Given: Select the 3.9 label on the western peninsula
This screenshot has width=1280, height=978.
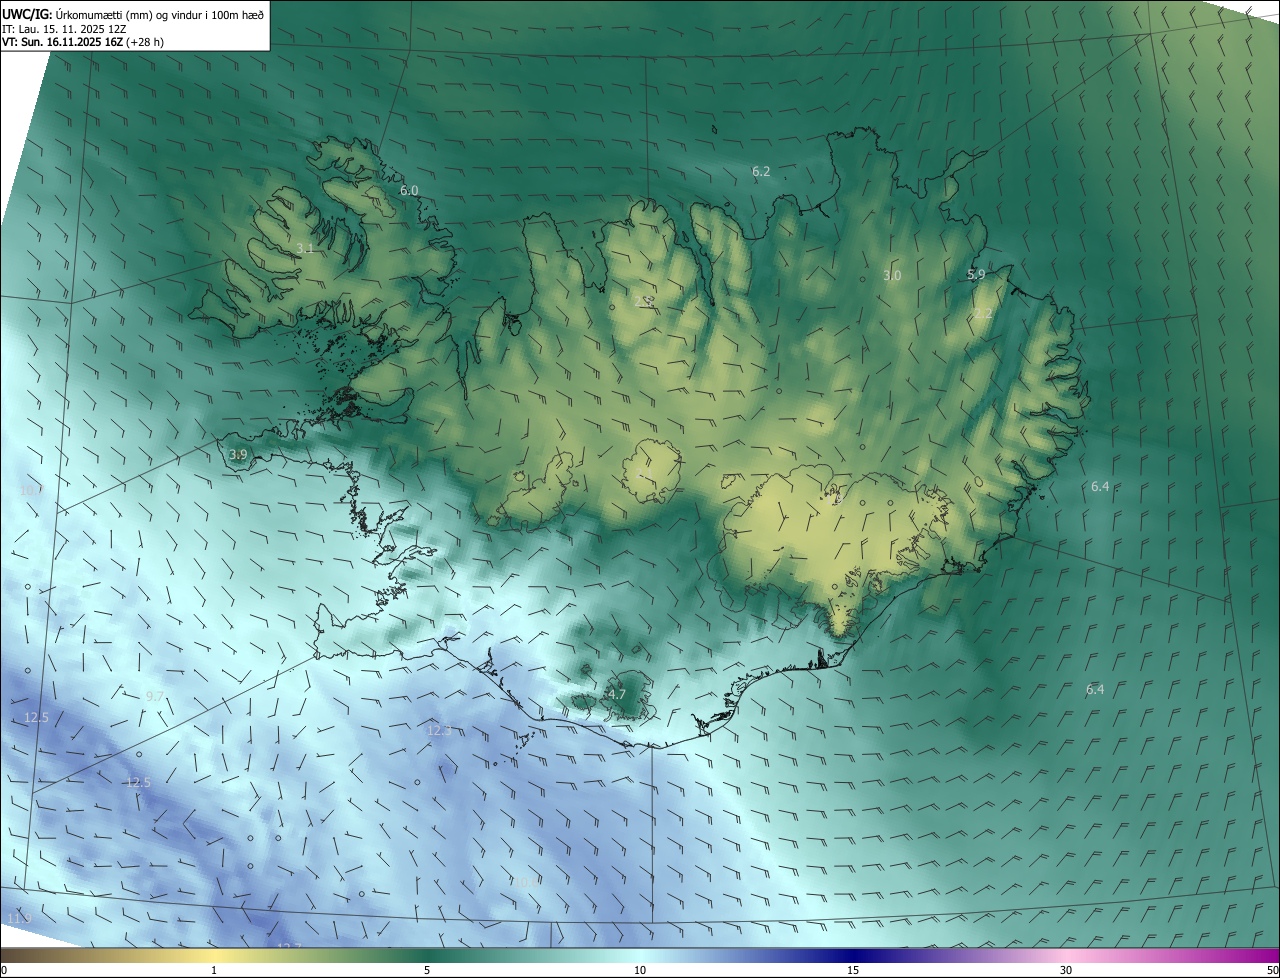Looking at the screenshot, I should coord(238,454).
